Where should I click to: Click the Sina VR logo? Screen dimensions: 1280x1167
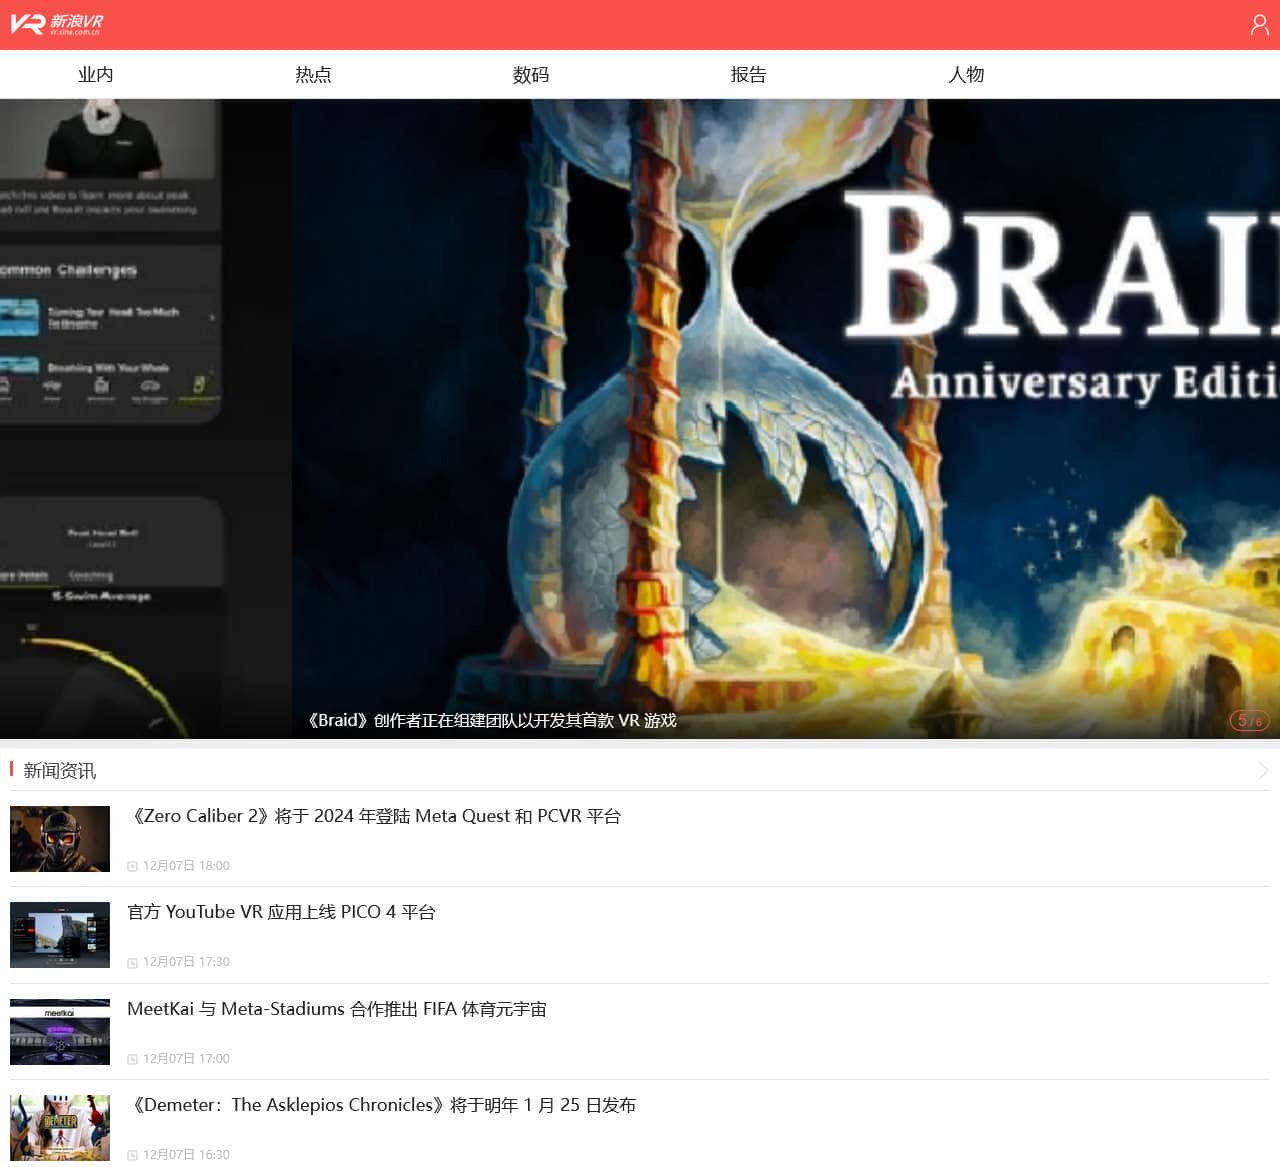(57, 24)
